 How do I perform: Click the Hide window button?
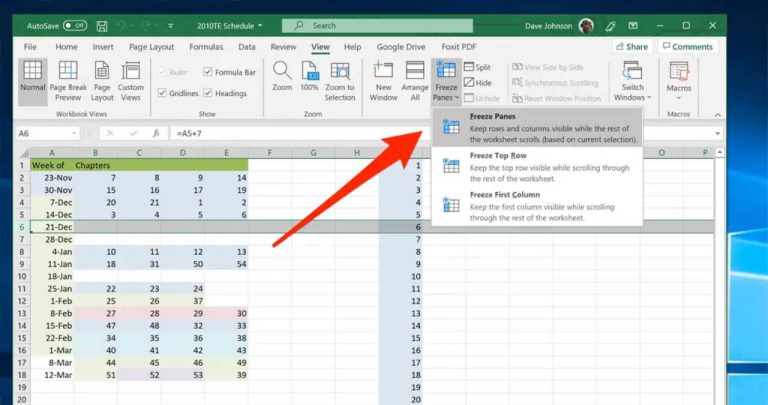pos(478,83)
